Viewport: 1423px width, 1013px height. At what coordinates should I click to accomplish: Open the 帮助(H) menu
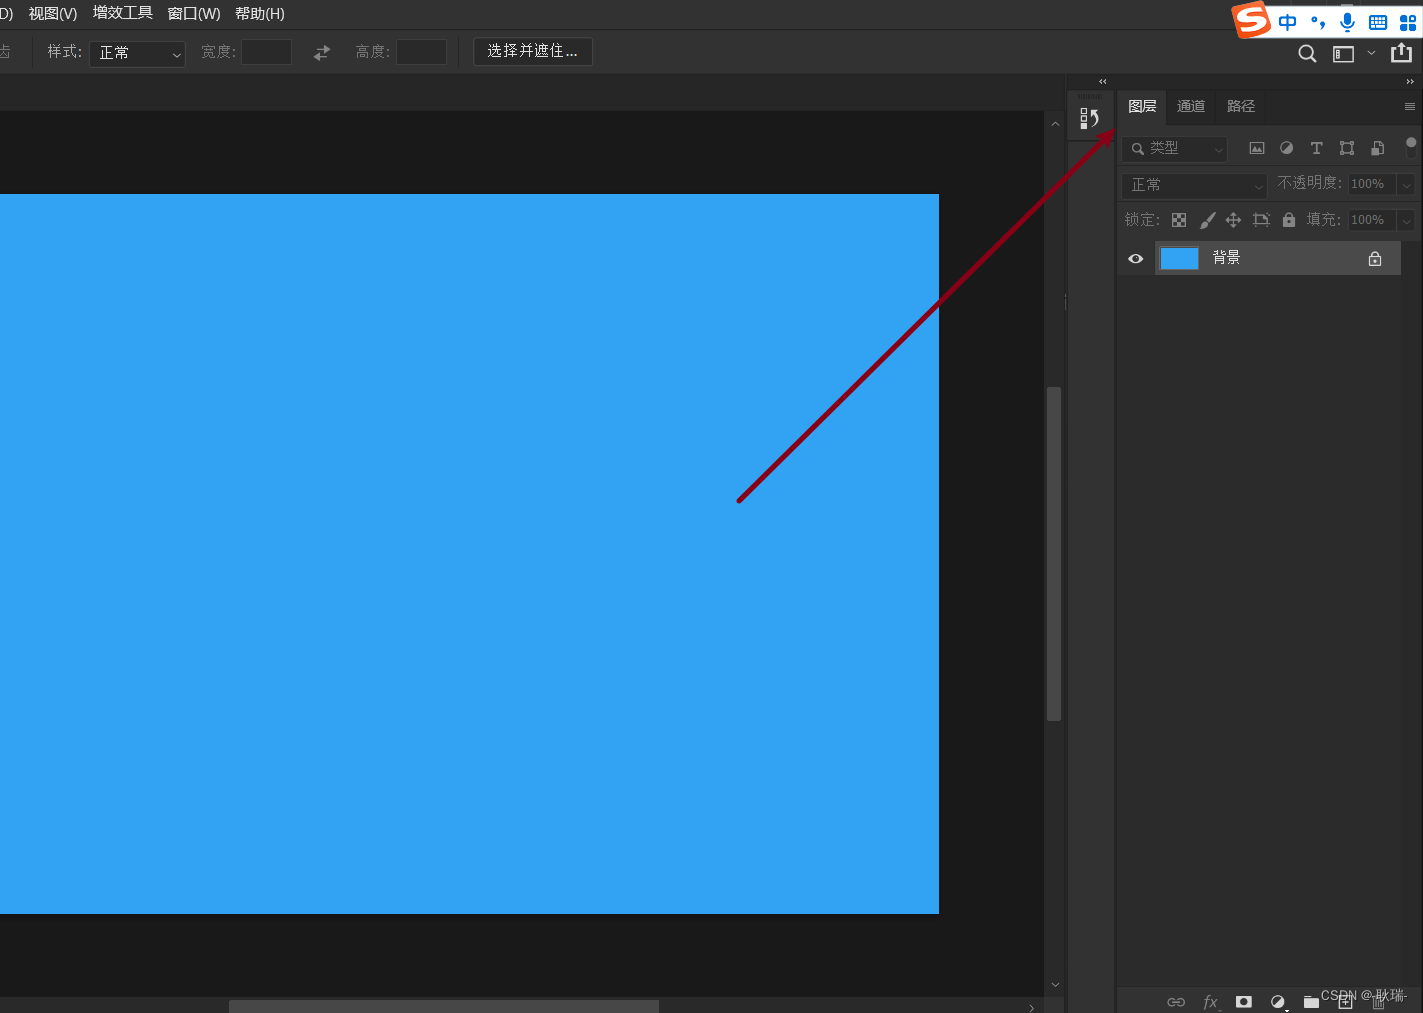point(260,14)
